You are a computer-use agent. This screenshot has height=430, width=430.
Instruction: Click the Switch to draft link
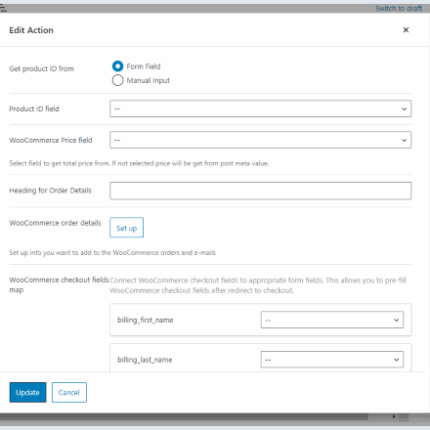click(x=398, y=8)
